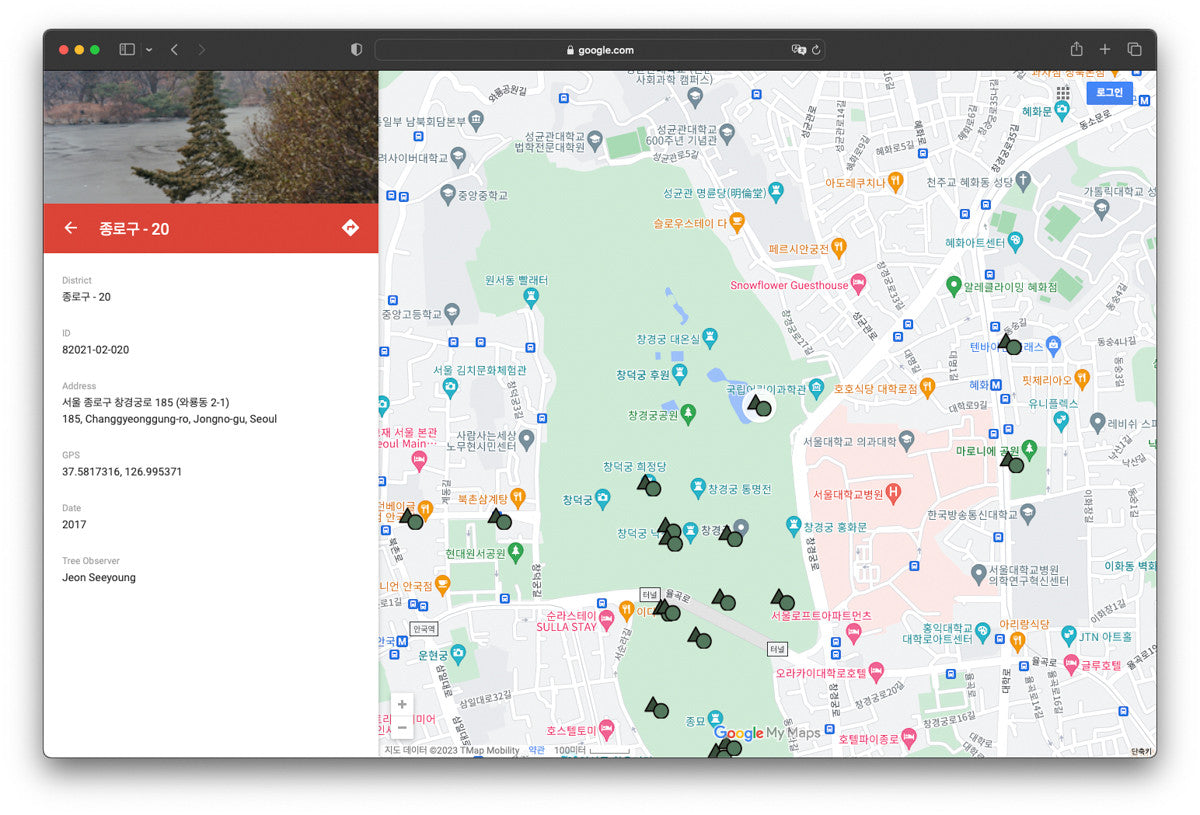Screen dimensions: 1200x815
Task: Open the Snowflower Guesthouse map pin
Action: [857, 285]
